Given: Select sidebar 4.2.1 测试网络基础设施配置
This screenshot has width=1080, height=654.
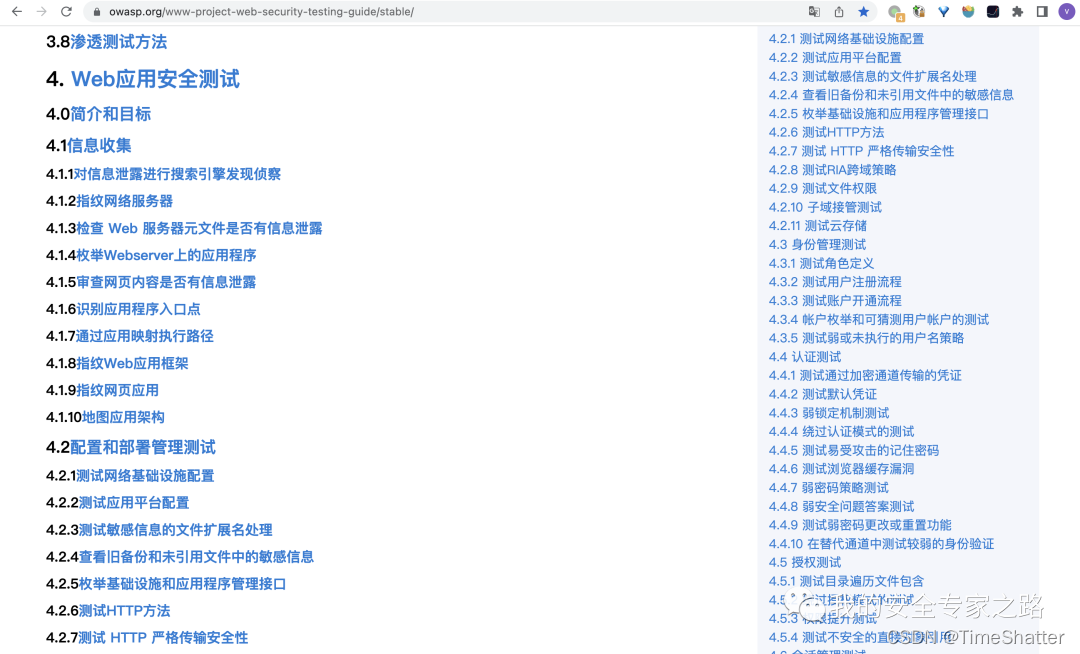Looking at the screenshot, I should tap(847, 39).
